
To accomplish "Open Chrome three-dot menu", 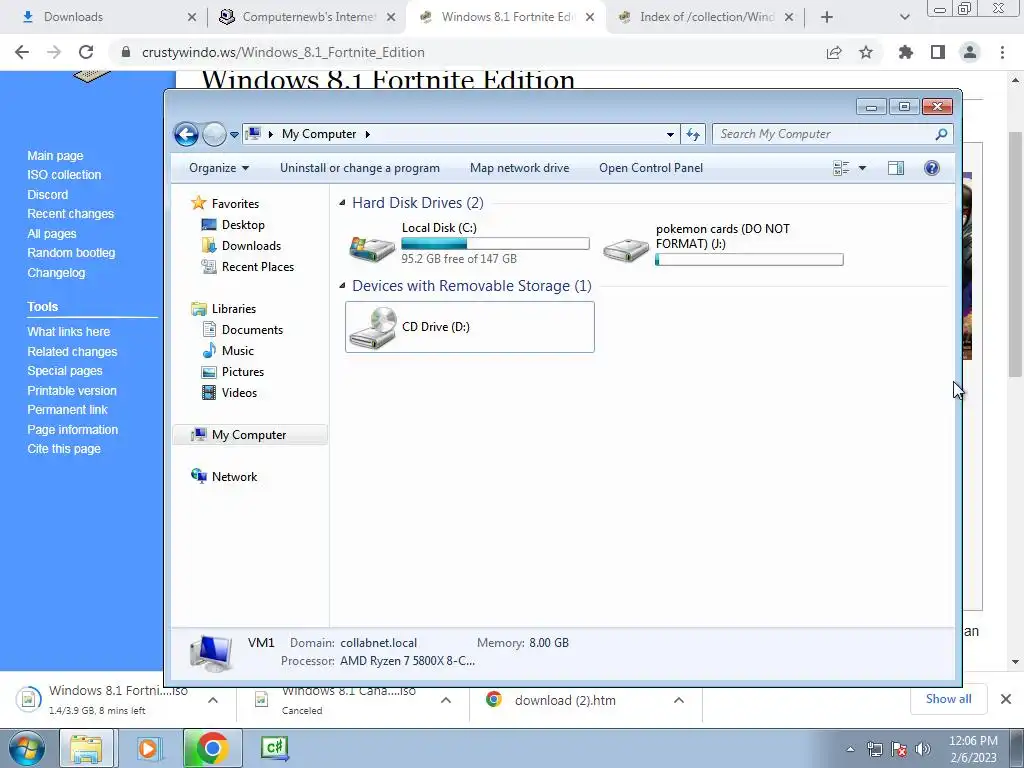I will pyautogui.click(x=1002, y=52).
